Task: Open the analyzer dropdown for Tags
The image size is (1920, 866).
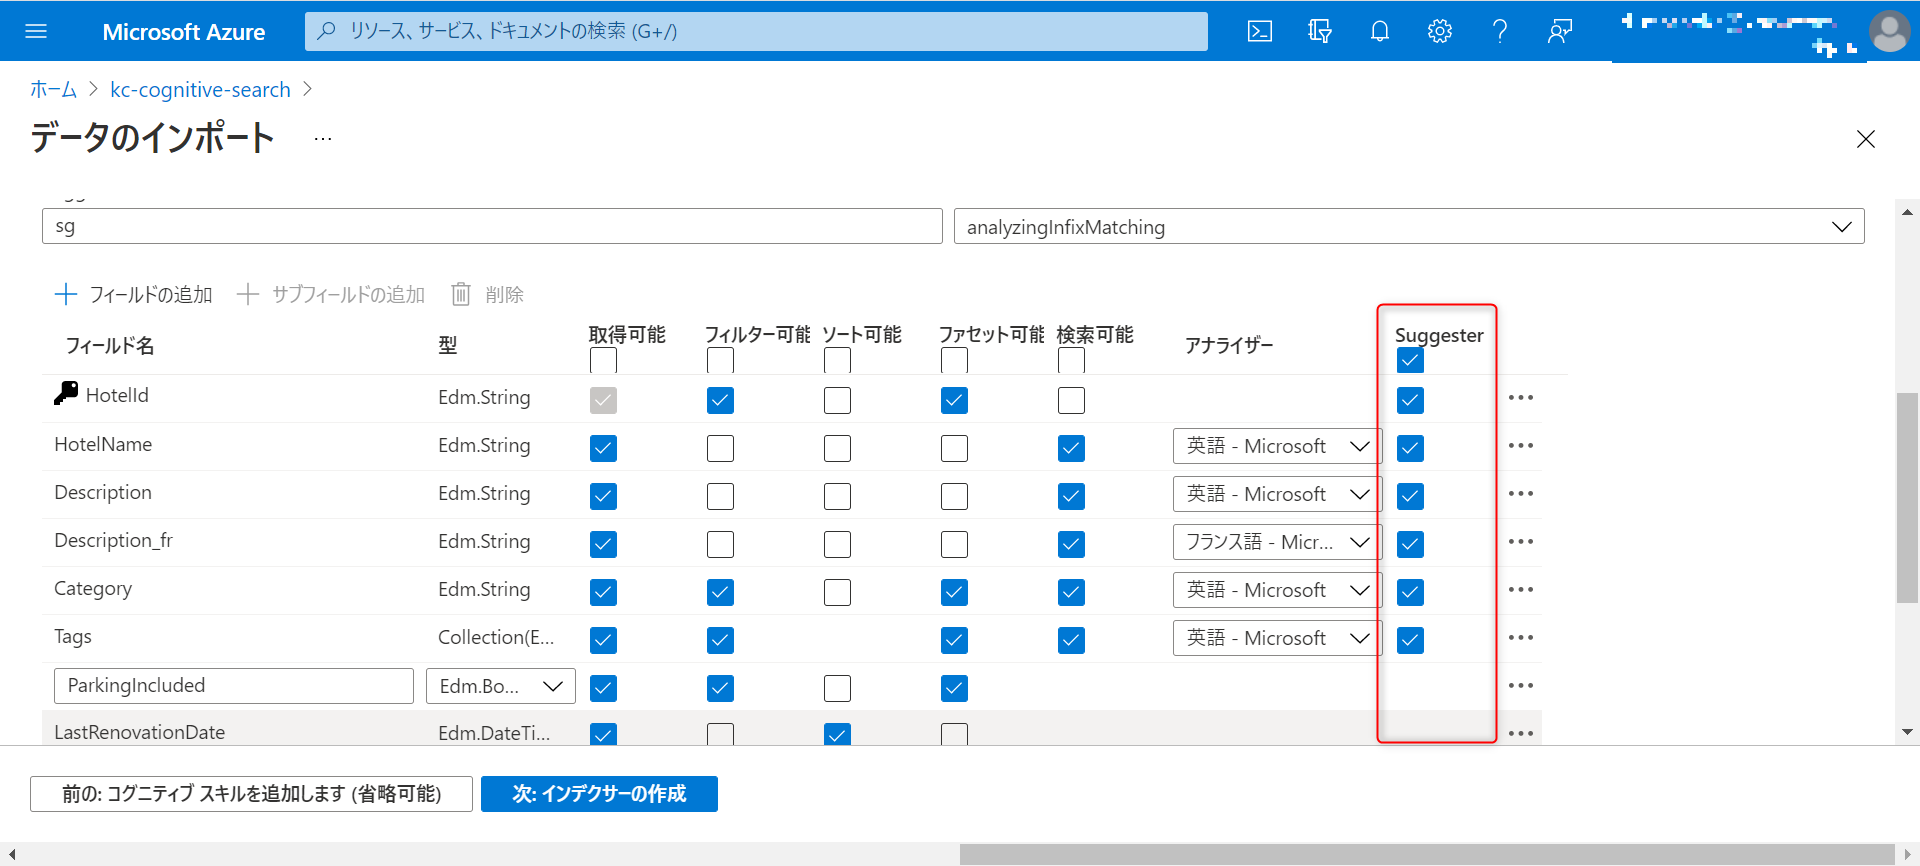Action: coord(1277,638)
